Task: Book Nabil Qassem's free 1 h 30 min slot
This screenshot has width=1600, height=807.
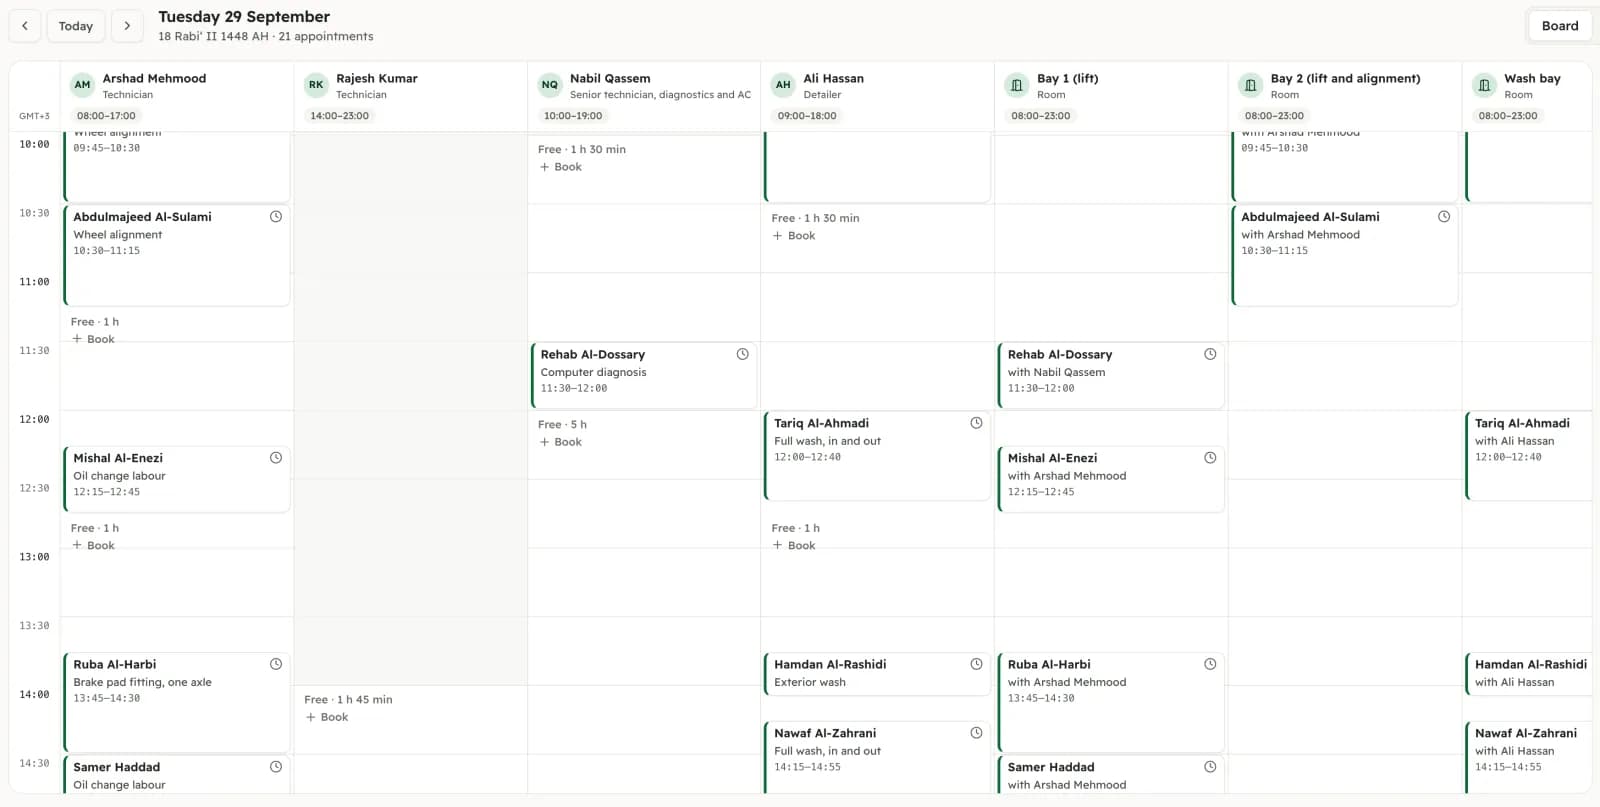Action: (x=561, y=167)
